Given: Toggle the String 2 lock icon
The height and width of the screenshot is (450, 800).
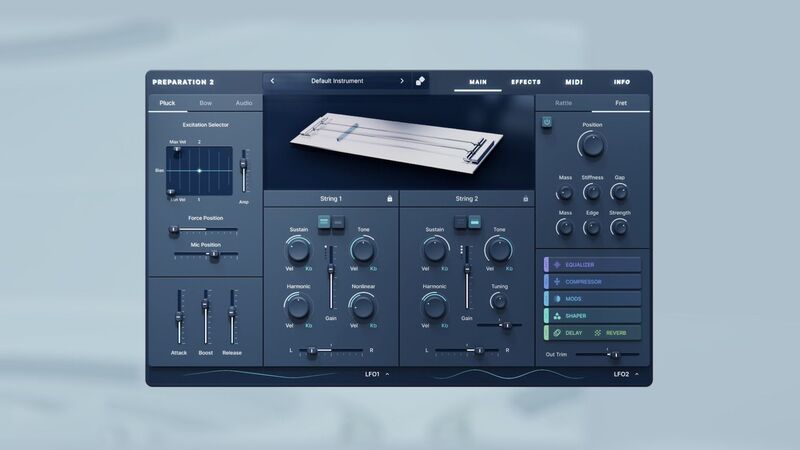Looking at the screenshot, I should 526,198.
